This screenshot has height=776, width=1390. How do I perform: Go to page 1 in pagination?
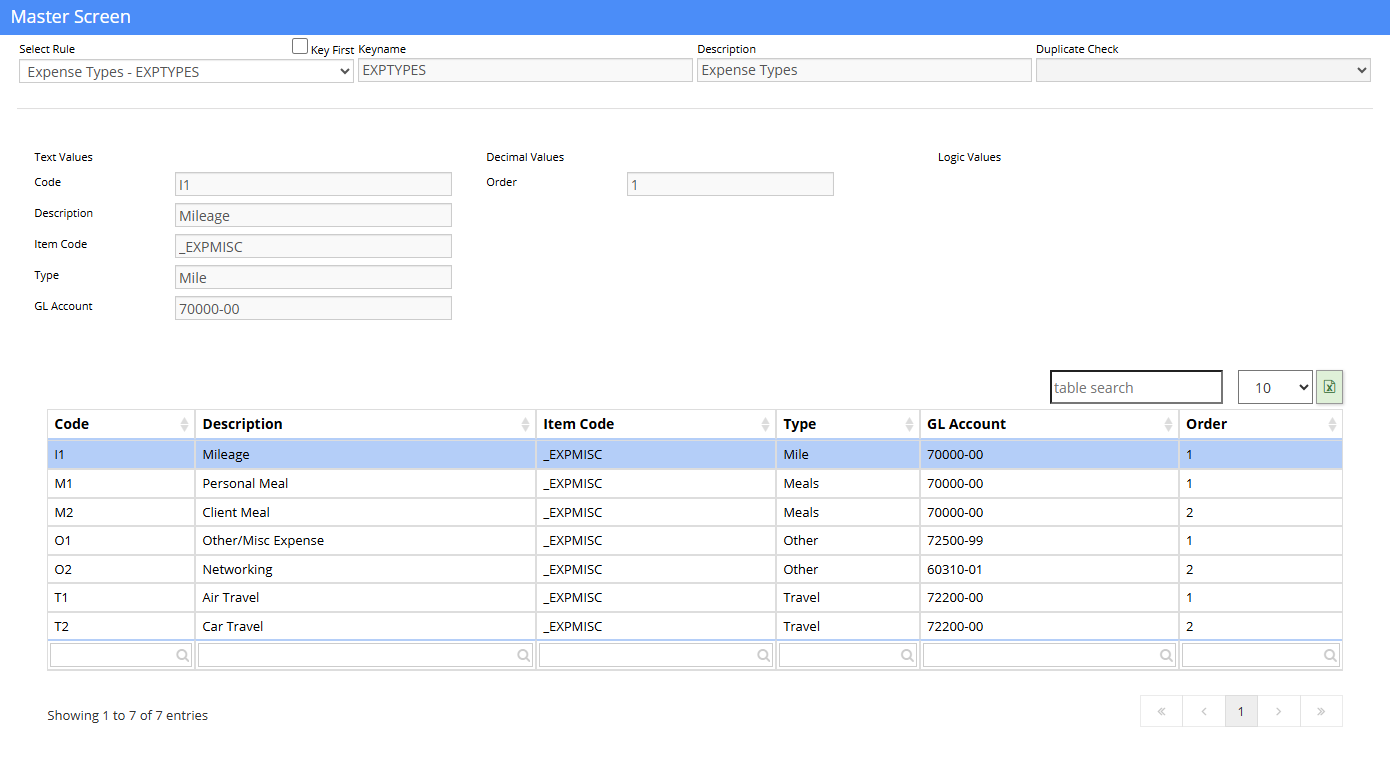pos(1241,711)
